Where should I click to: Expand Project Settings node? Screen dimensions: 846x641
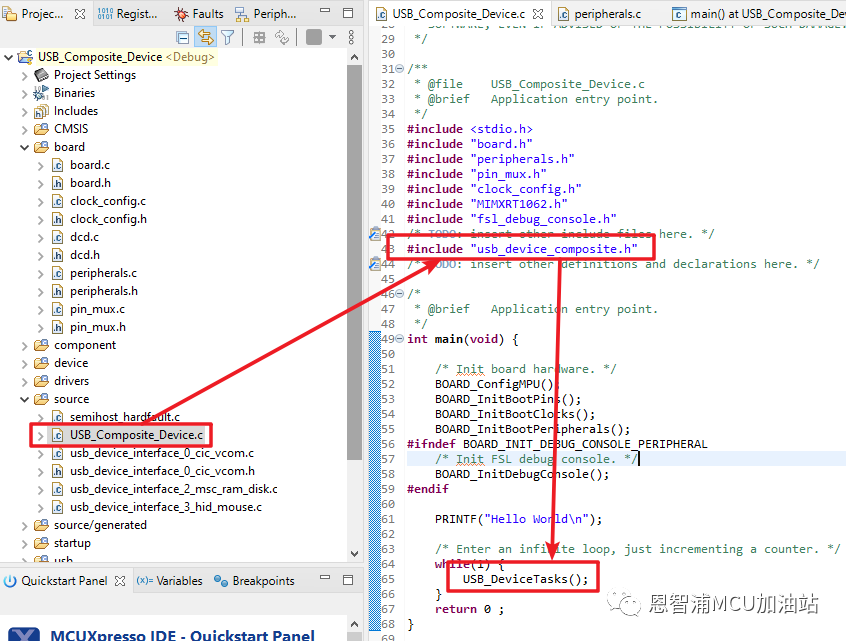[24, 76]
